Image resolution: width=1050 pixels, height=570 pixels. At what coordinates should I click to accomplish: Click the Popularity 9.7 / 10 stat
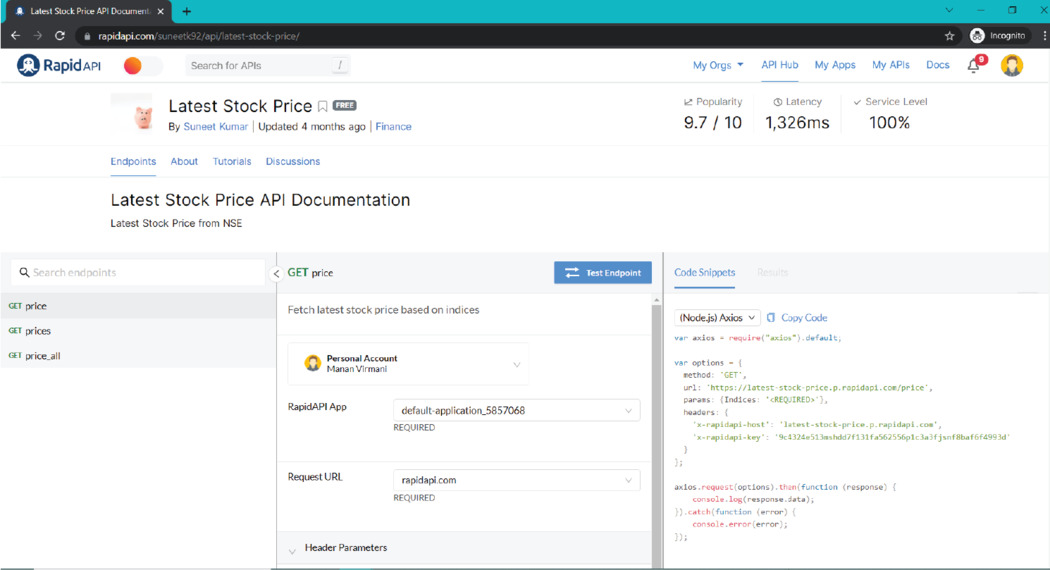(x=712, y=114)
